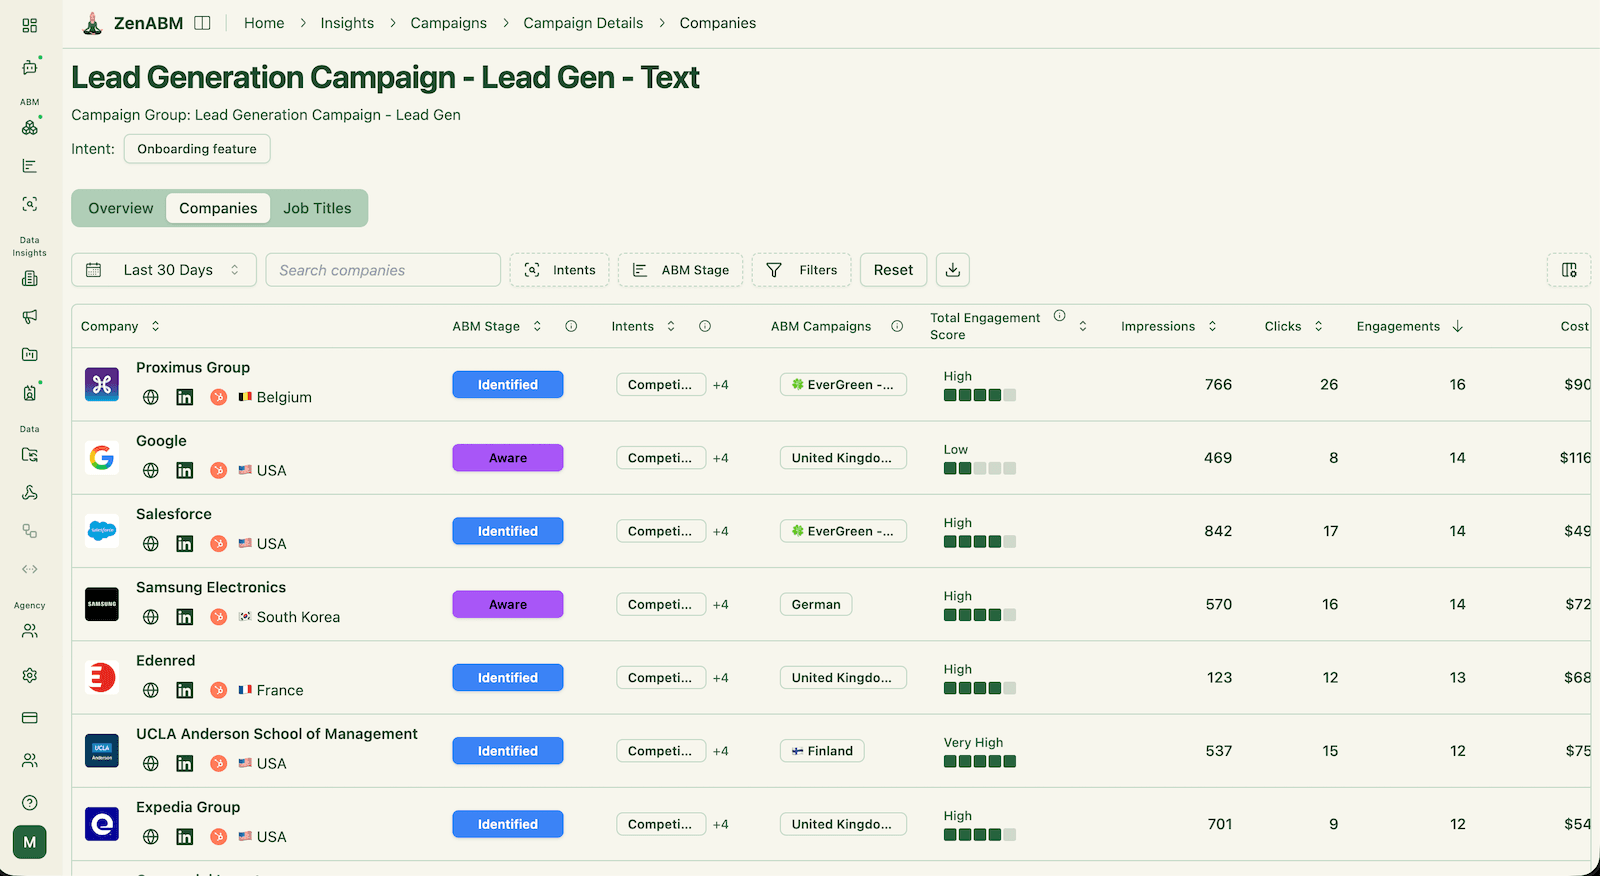Open Salesforce website globe icon

151,544
